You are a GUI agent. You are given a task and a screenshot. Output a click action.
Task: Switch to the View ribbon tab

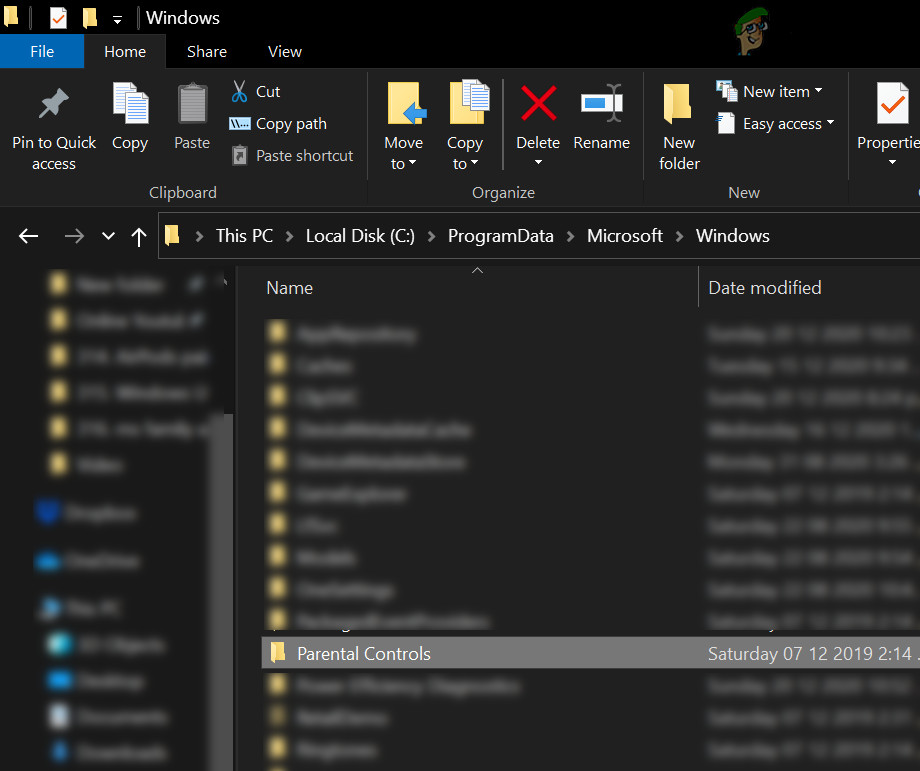pyautogui.click(x=285, y=52)
